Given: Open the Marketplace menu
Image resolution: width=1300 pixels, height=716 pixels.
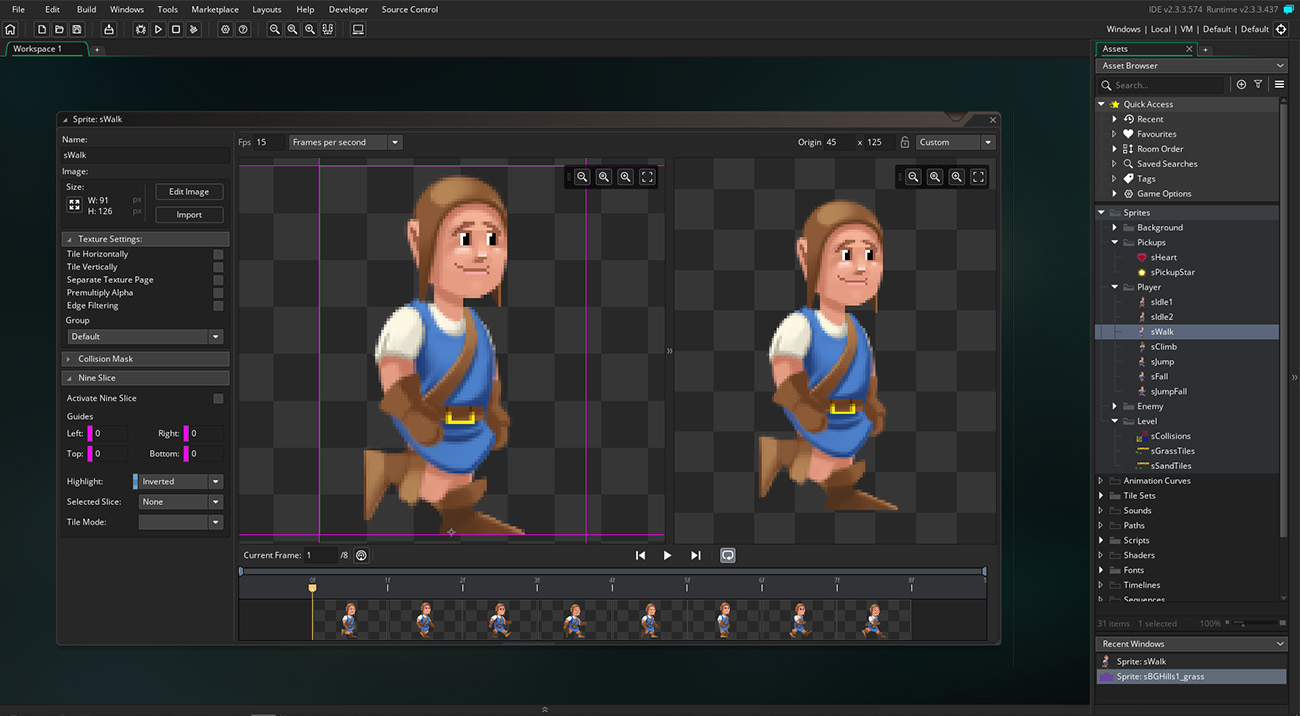Looking at the screenshot, I should pyautogui.click(x=215, y=9).
